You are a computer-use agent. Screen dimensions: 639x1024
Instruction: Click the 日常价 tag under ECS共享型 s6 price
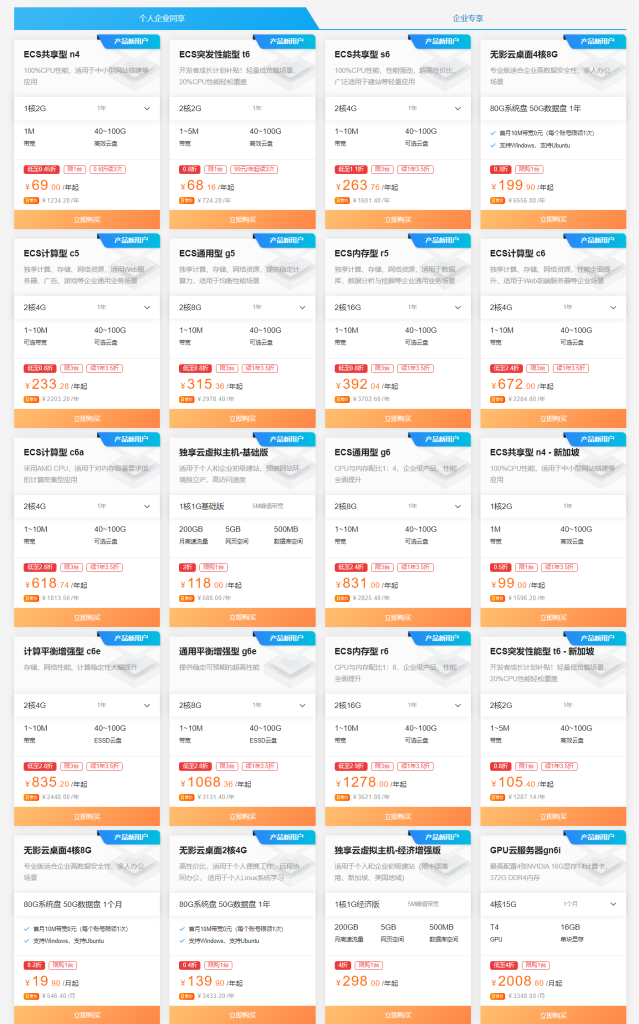341,200
